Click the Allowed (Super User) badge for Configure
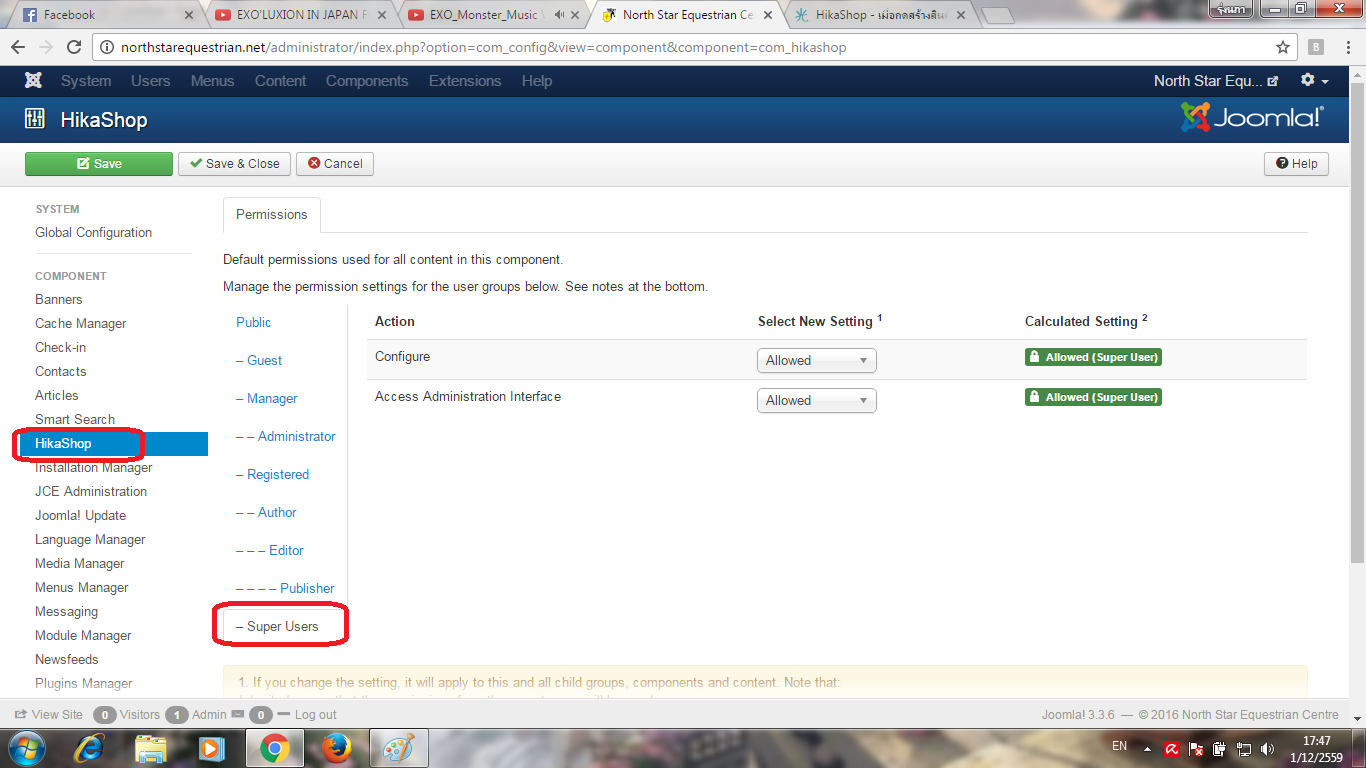 click(x=1093, y=357)
